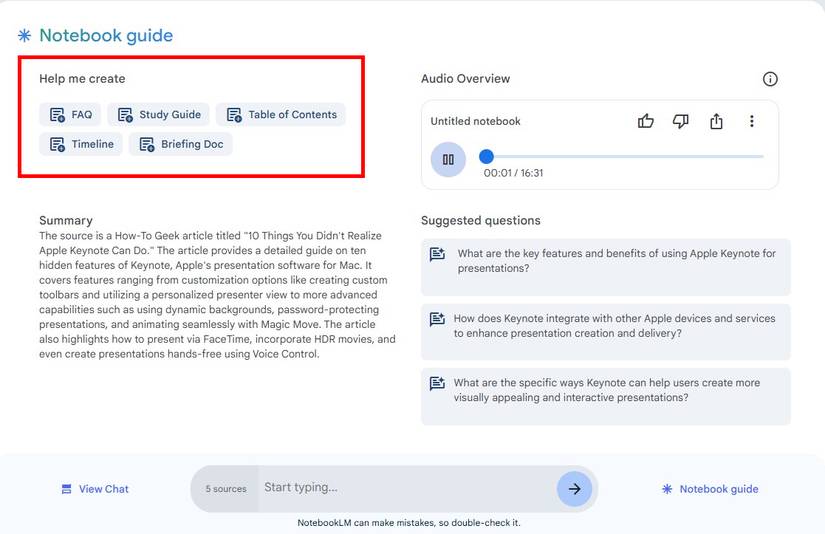
Task: Create an FAQ document
Action: 70,115
